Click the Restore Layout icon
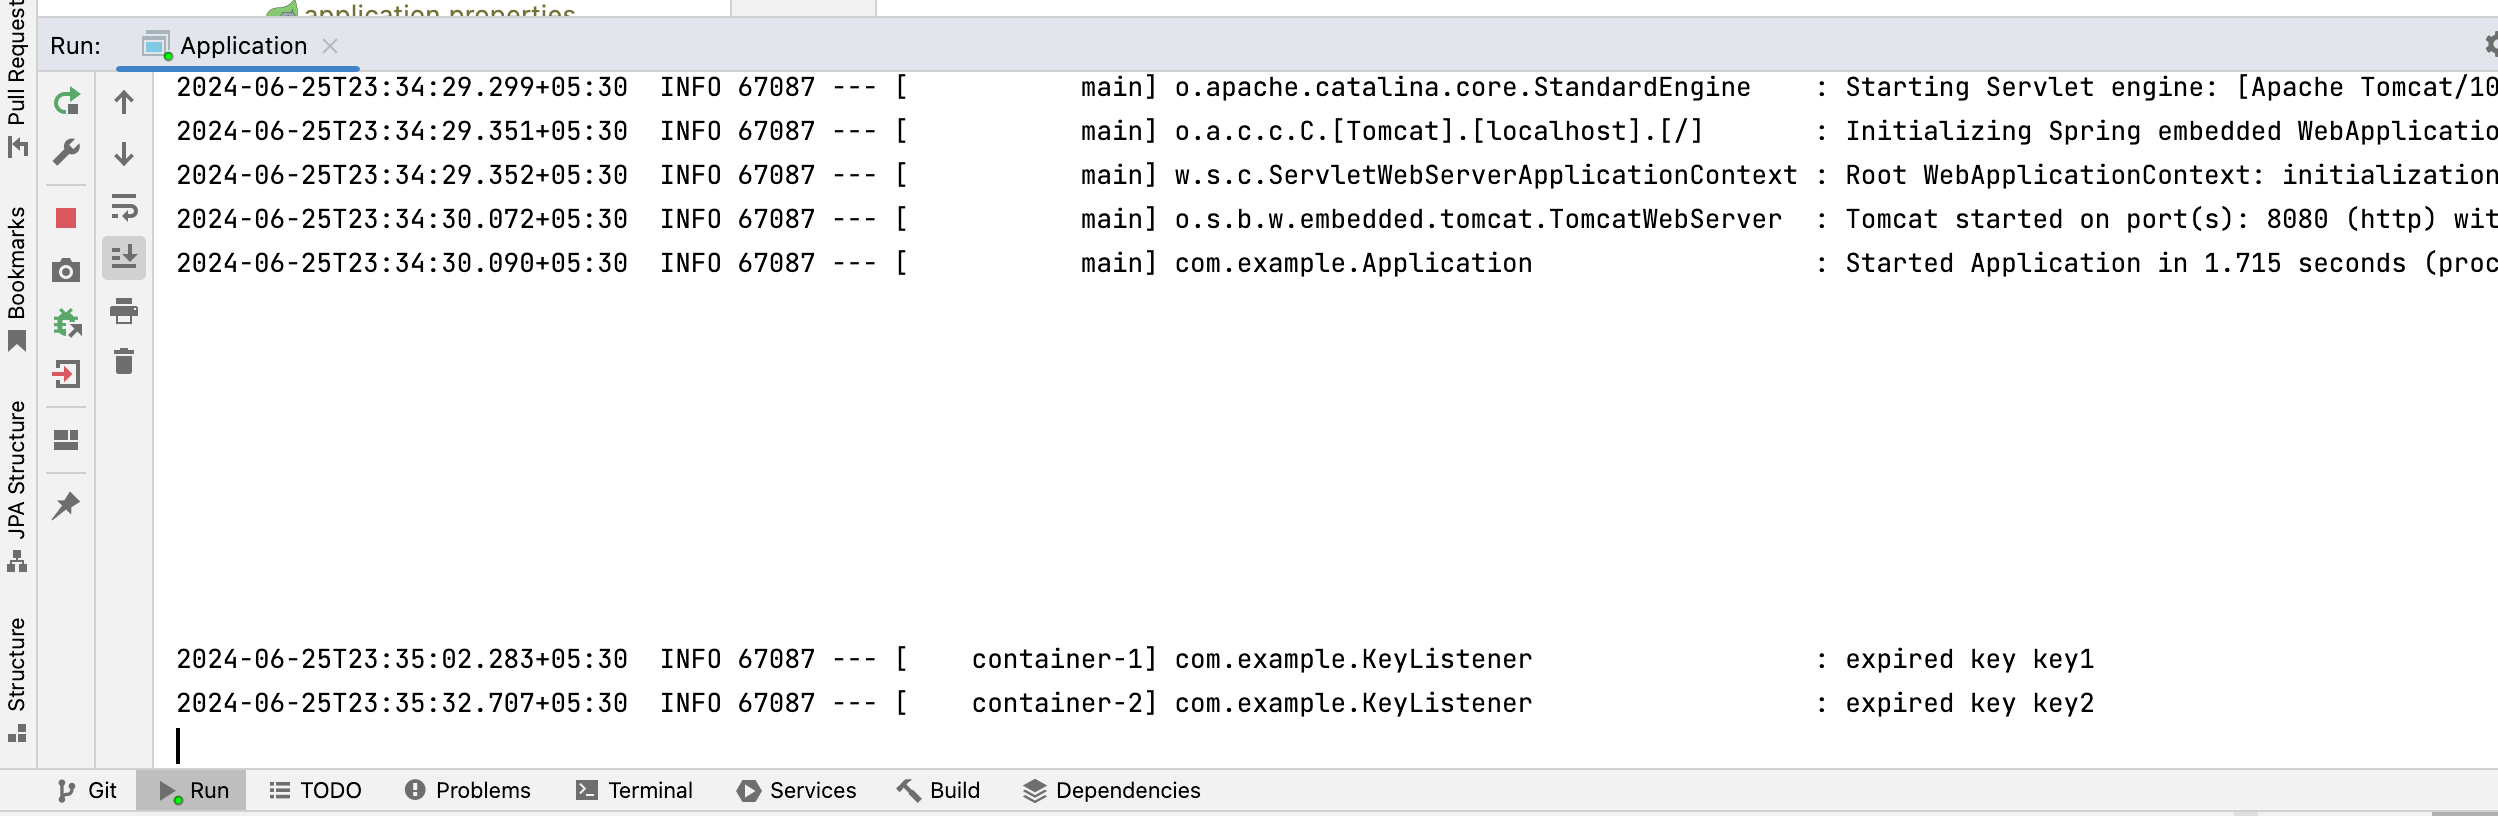This screenshot has height=816, width=2498. 66,440
